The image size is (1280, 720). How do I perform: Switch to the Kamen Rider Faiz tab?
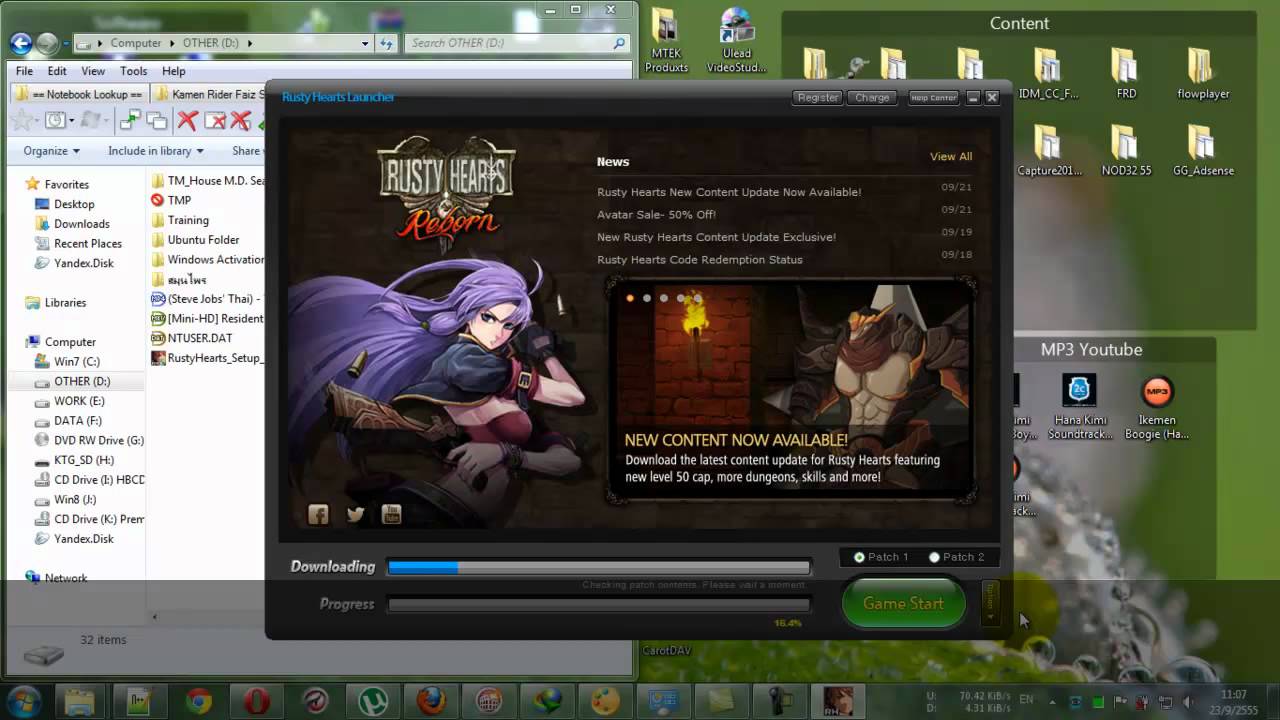[x=210, y=94]
